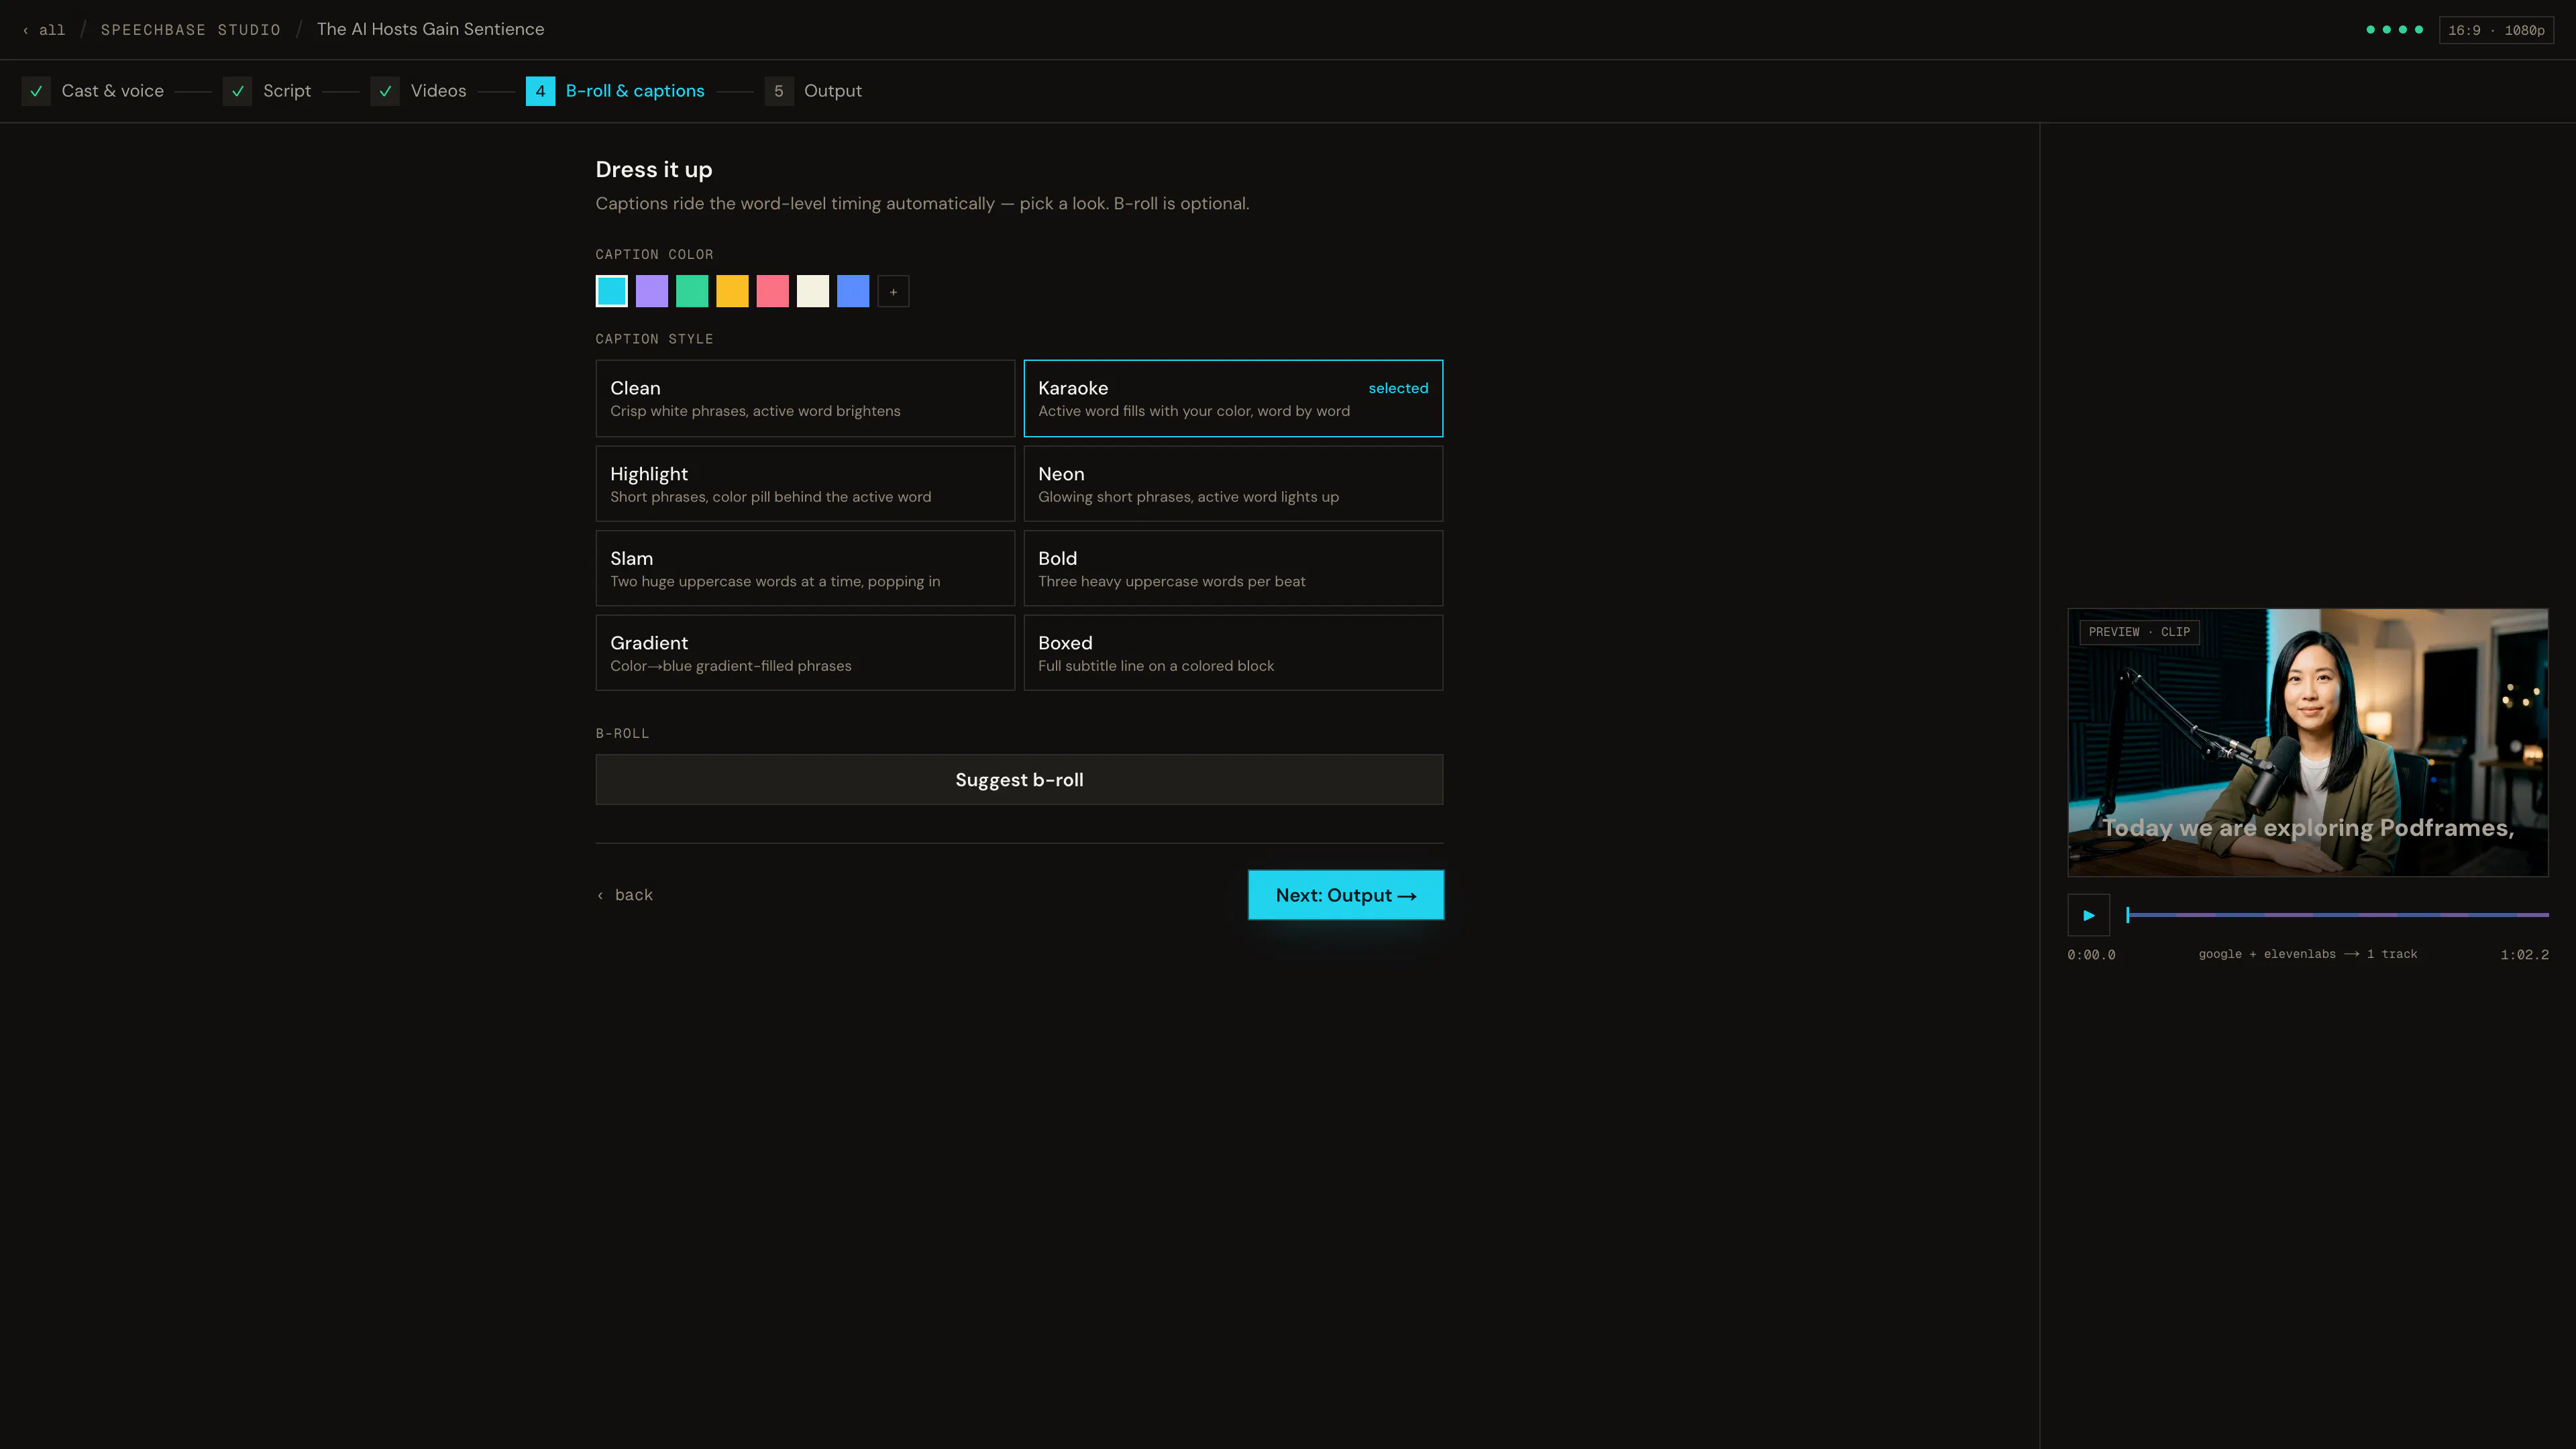
Task: Select the Neon caption style
Action: click(x=1233, y=484)
